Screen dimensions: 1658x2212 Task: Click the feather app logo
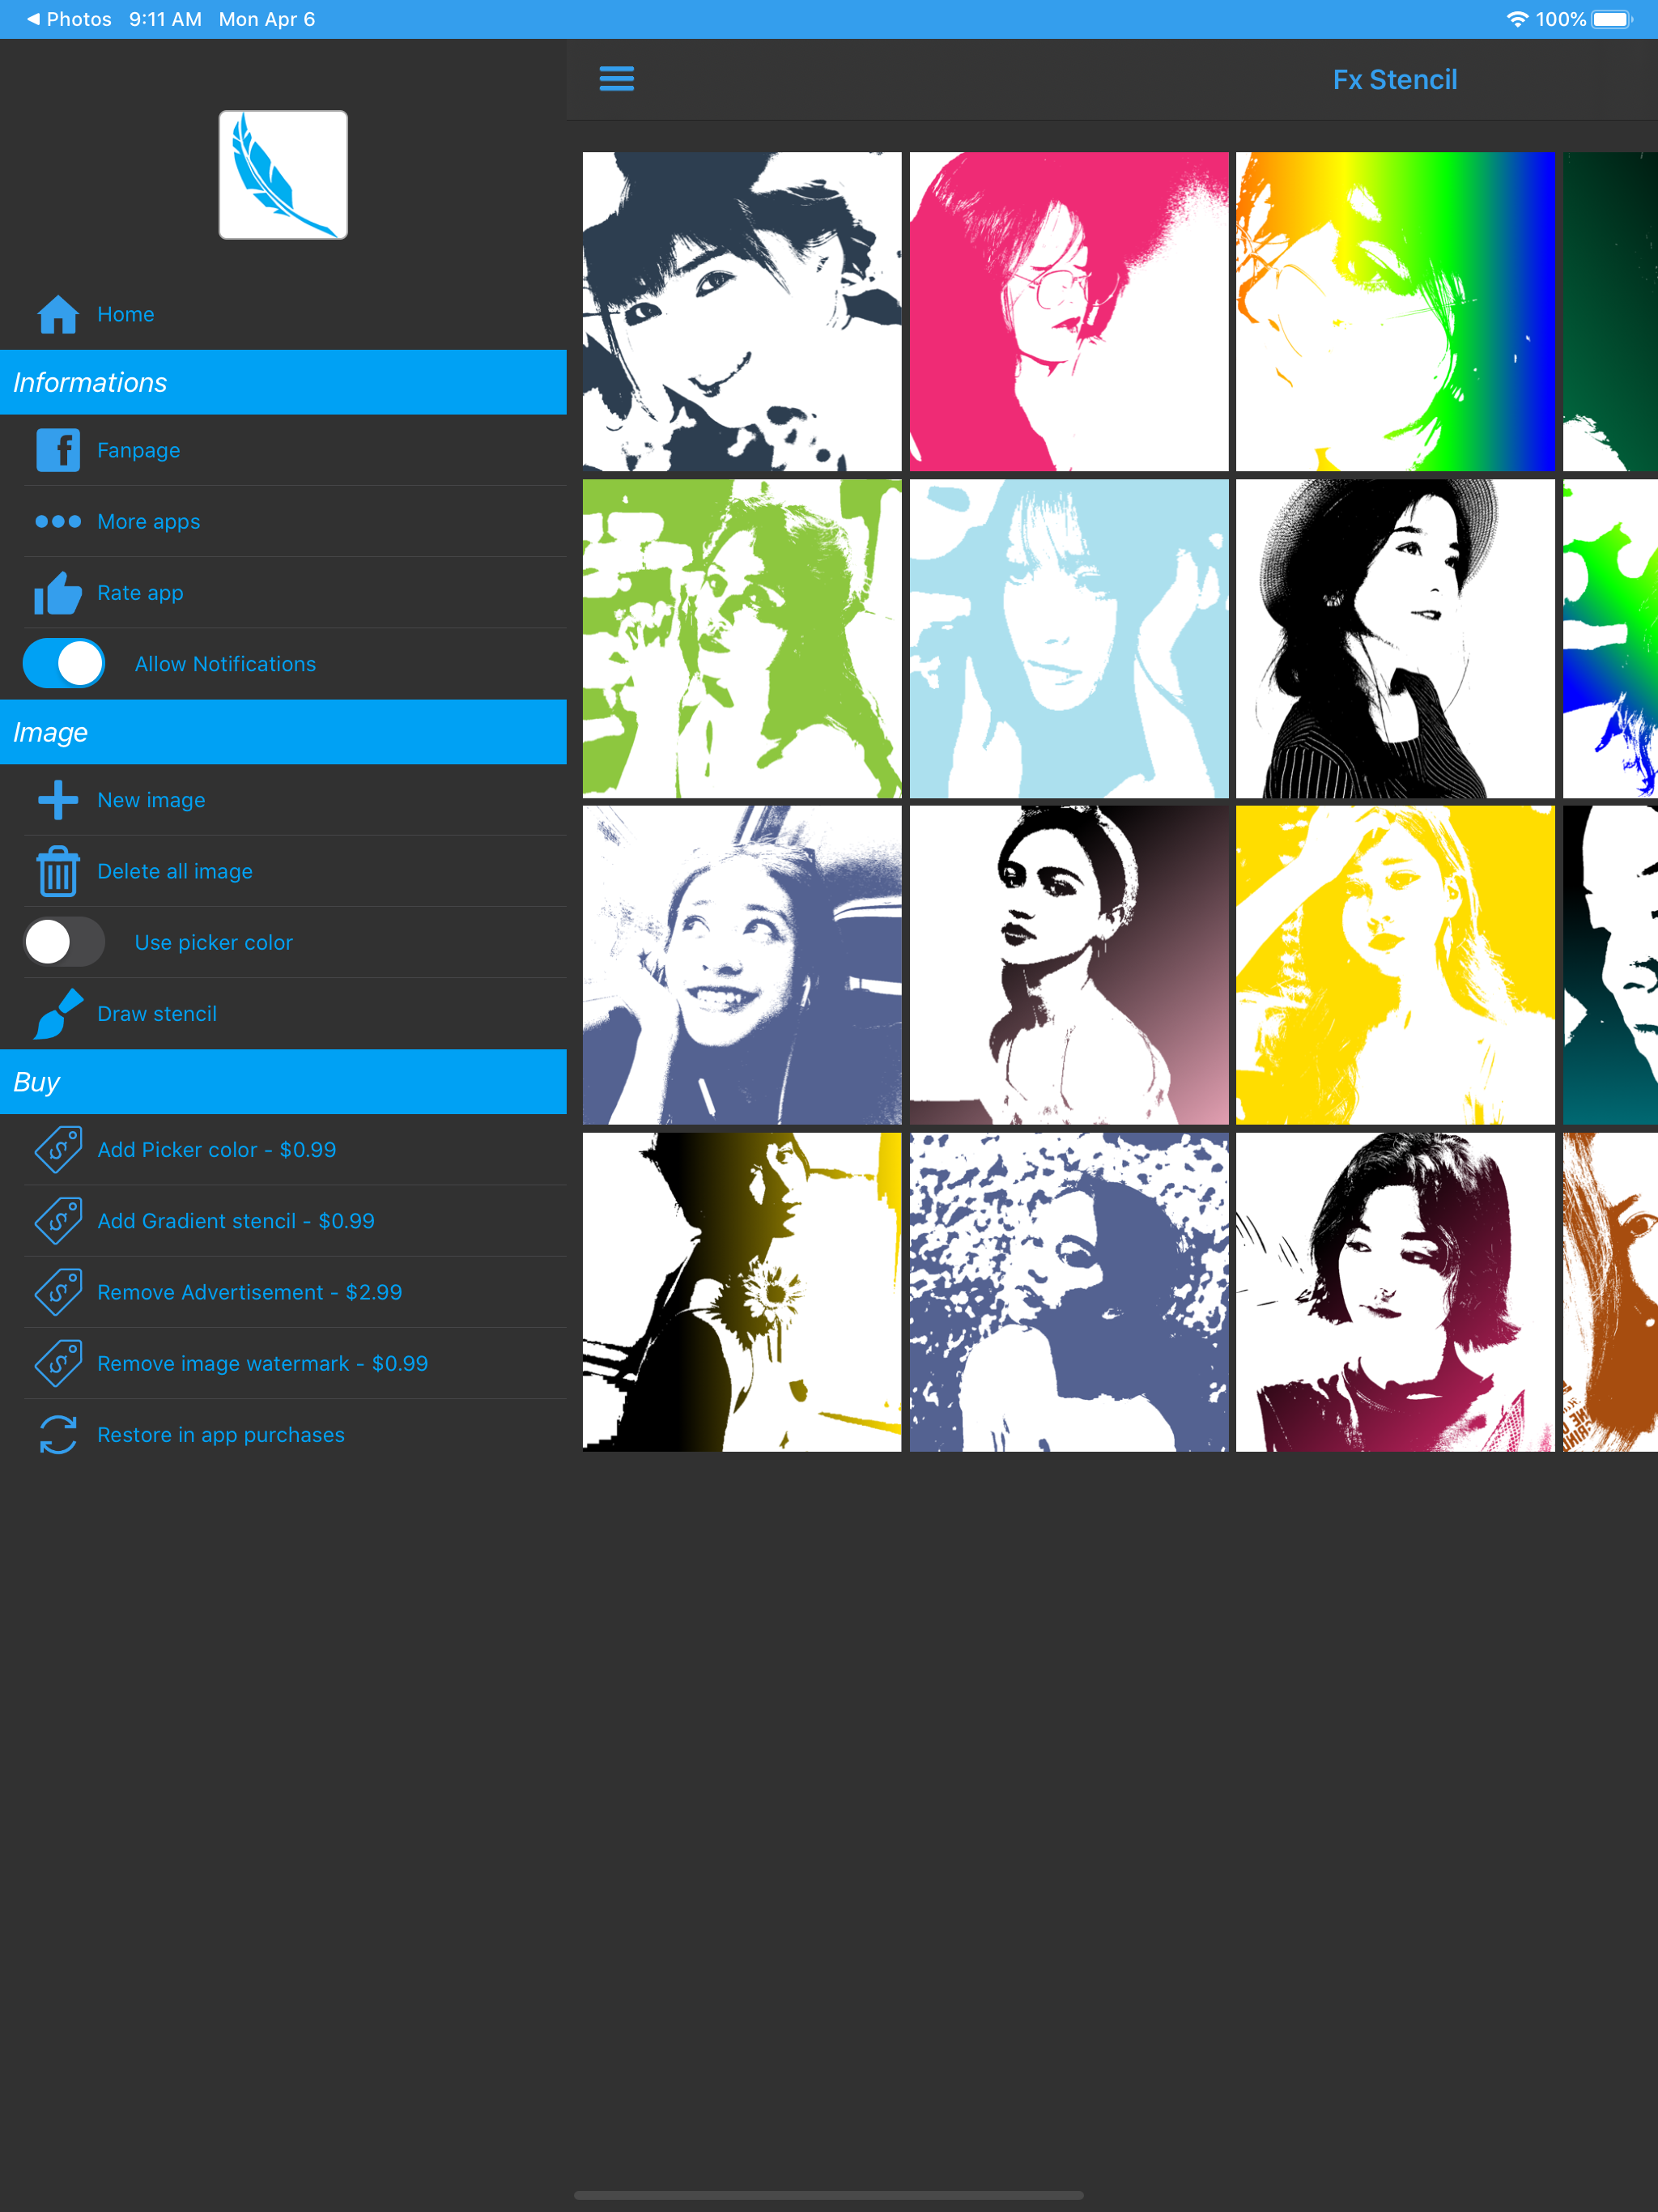click(283, 175)
